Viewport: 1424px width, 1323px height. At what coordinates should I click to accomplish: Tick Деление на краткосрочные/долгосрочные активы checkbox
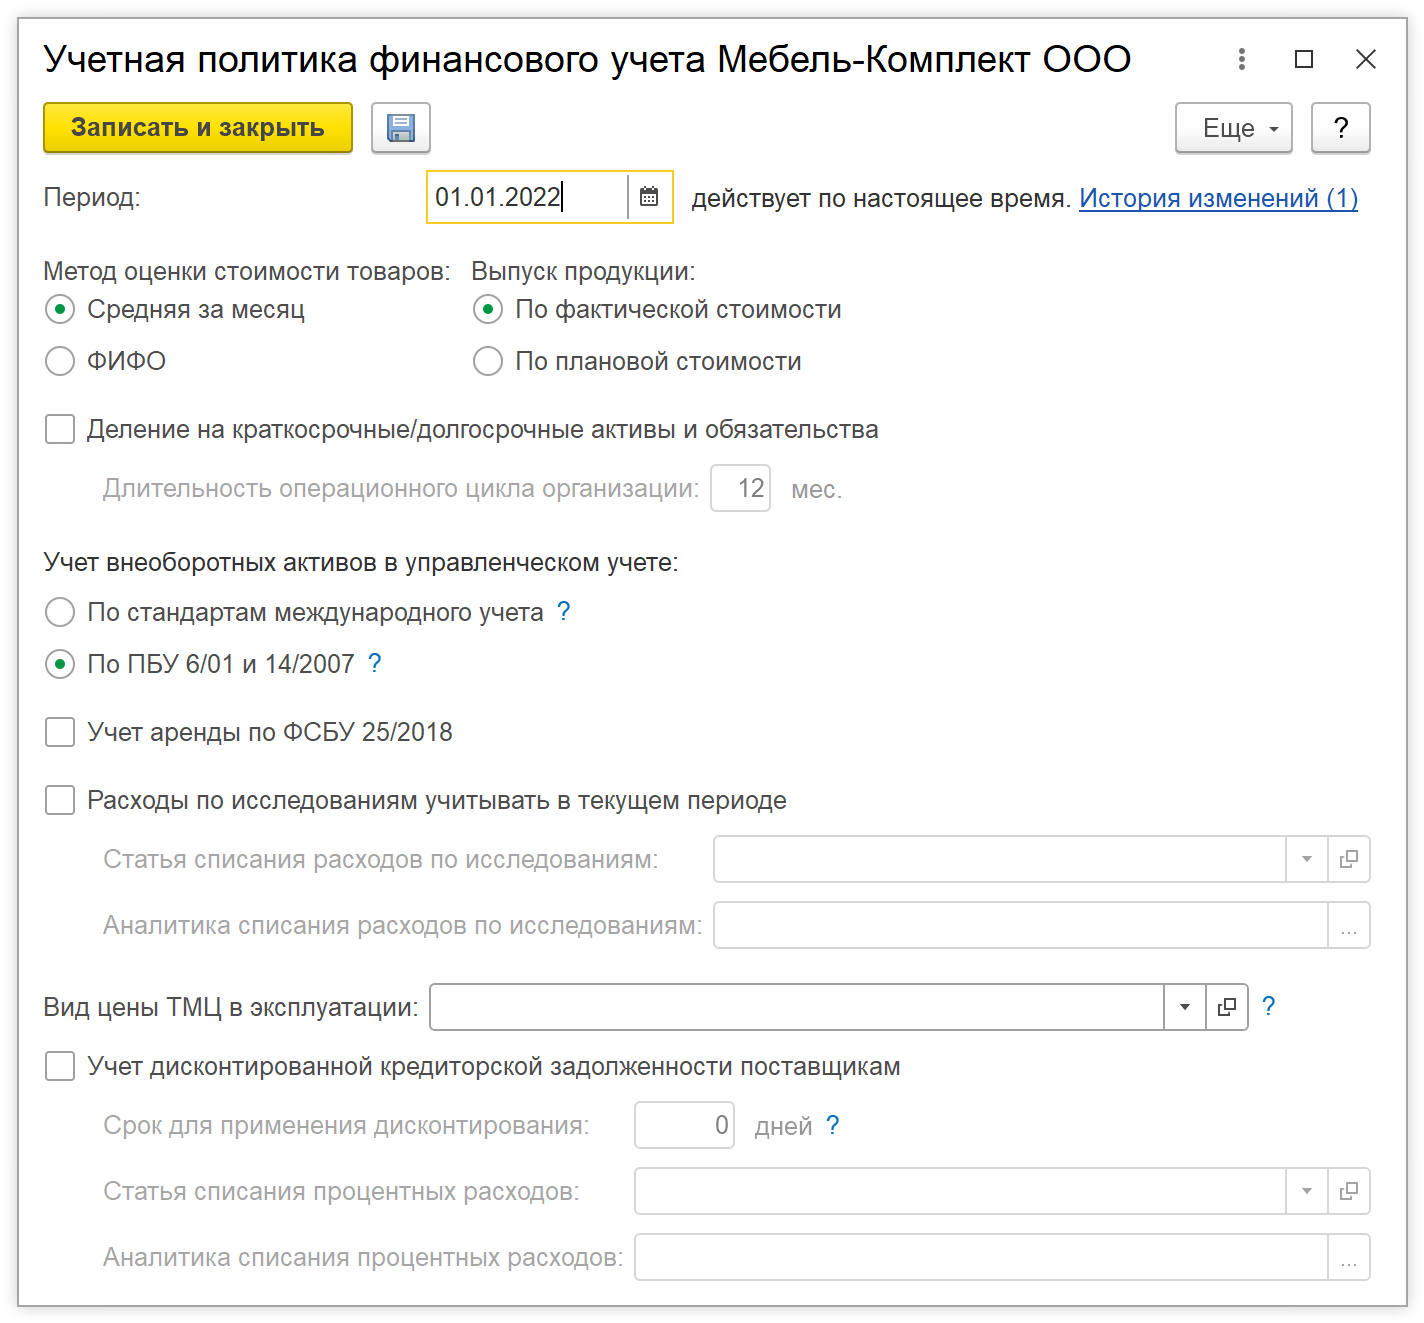coord(60,430)
